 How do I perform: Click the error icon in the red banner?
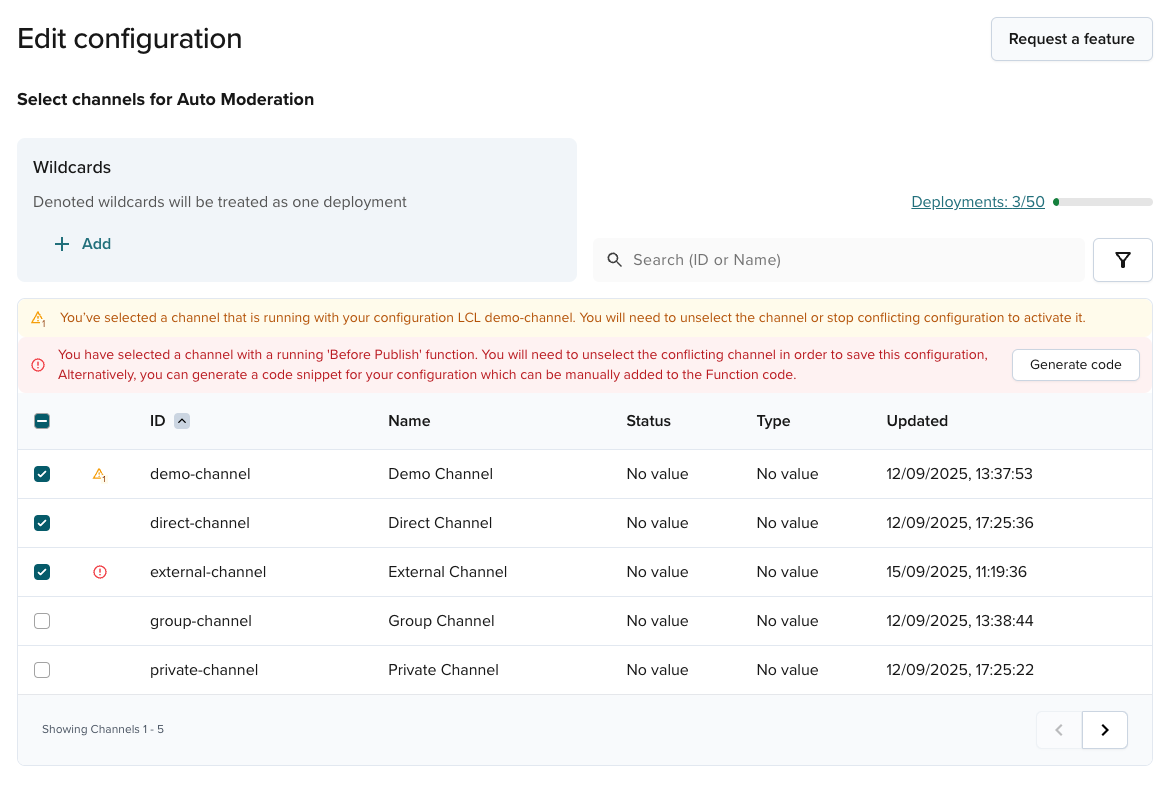[x=38, y=365]
